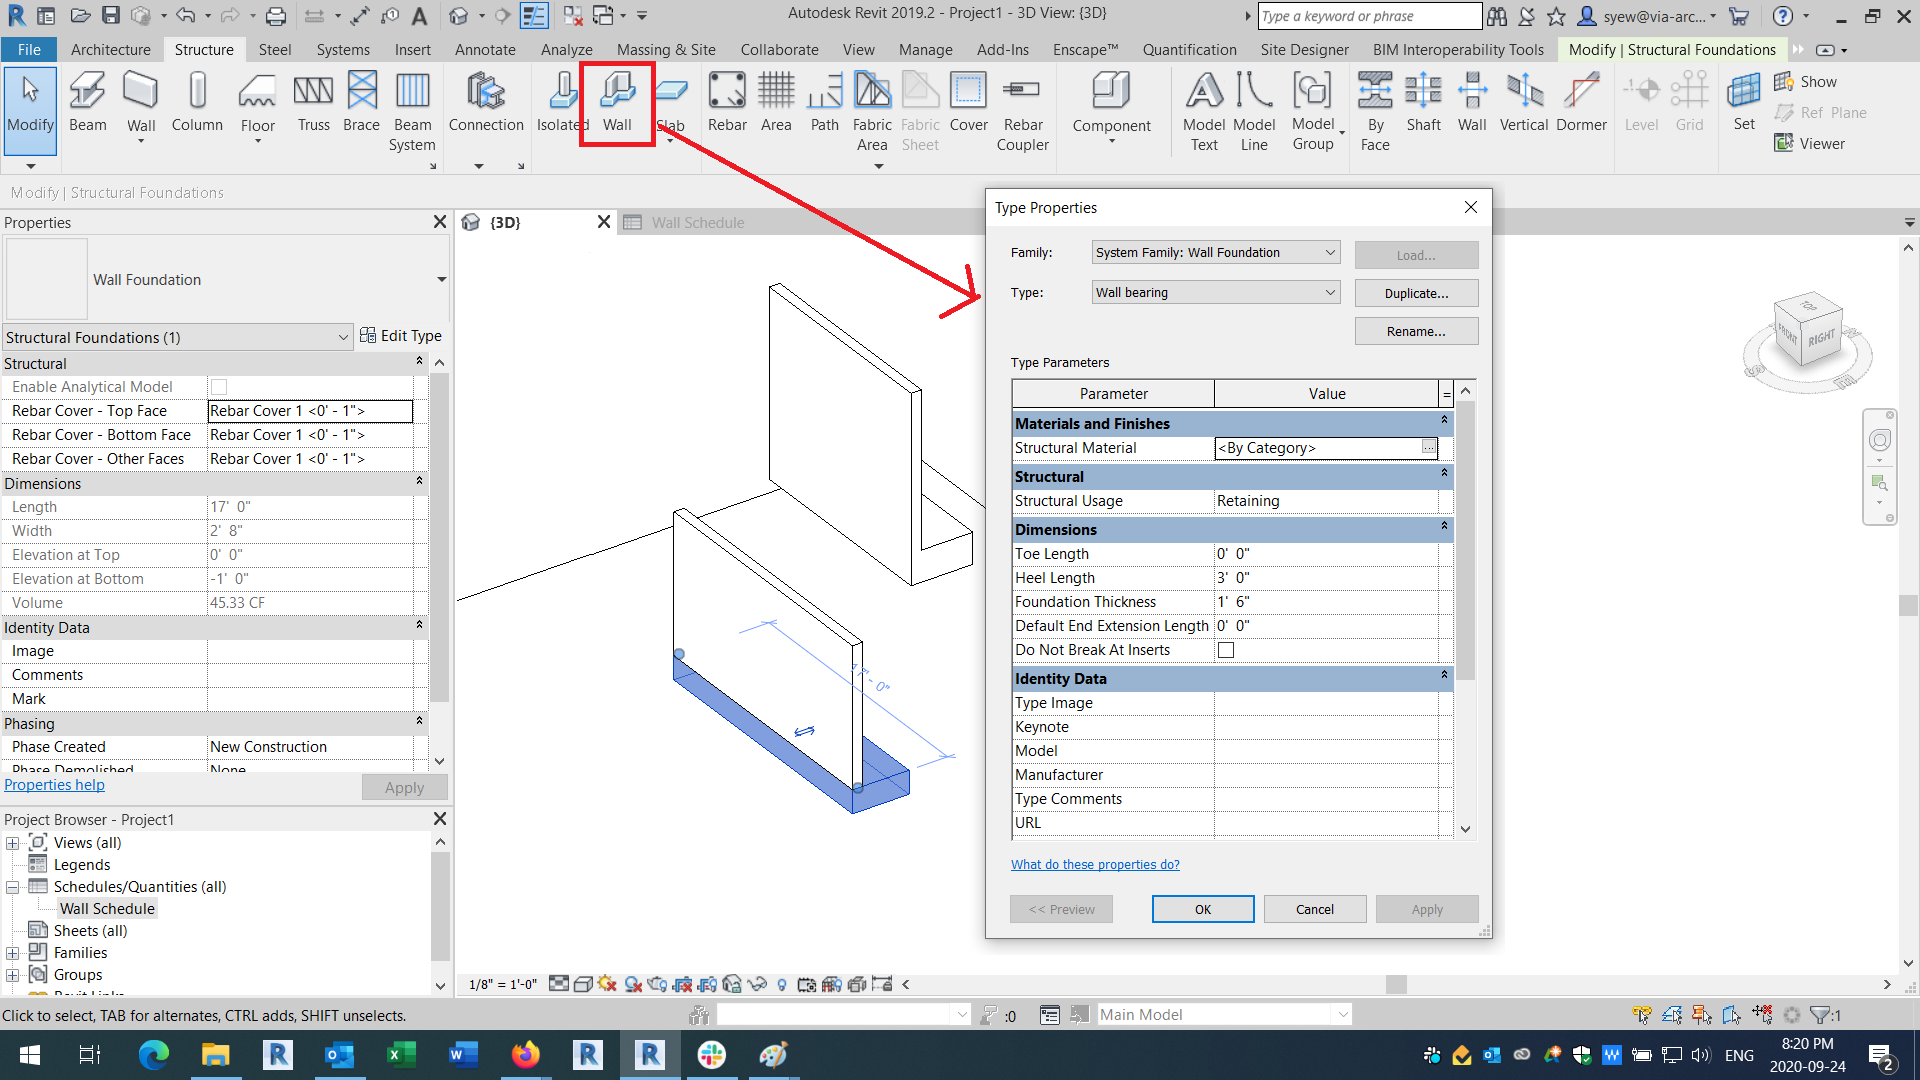Toggle Do Not Break At Inserts checkbox

tap(1226, 650)
